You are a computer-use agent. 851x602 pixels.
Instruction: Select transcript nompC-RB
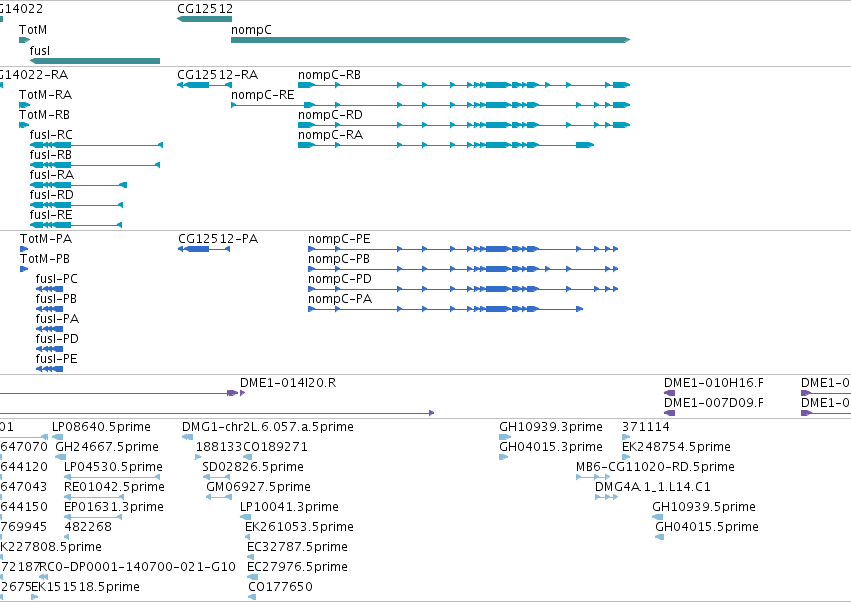pos(464,85)
